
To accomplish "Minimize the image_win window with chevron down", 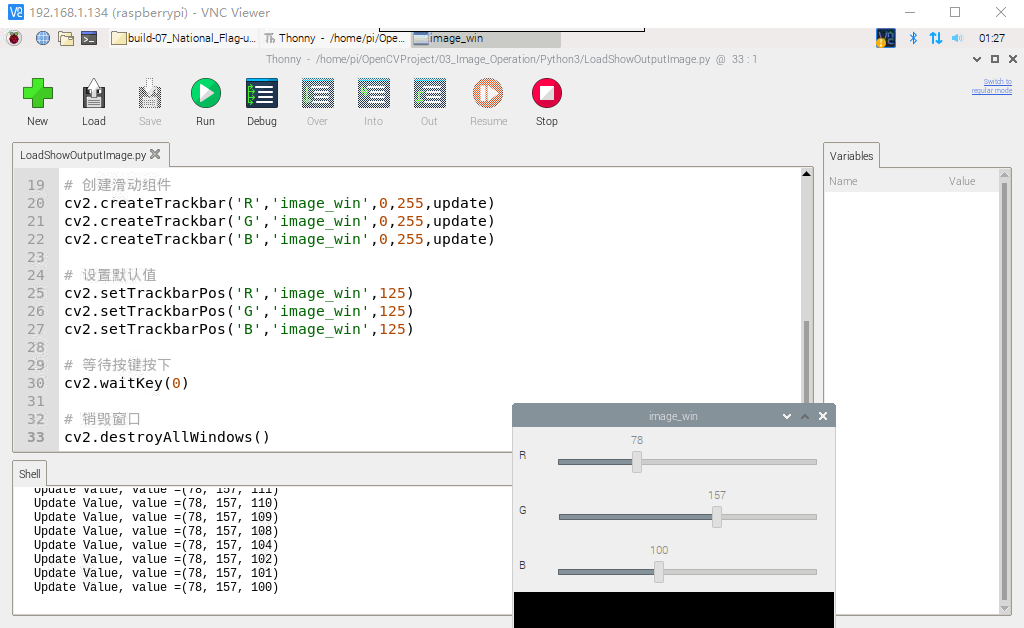I will click(x=786, y=416).
